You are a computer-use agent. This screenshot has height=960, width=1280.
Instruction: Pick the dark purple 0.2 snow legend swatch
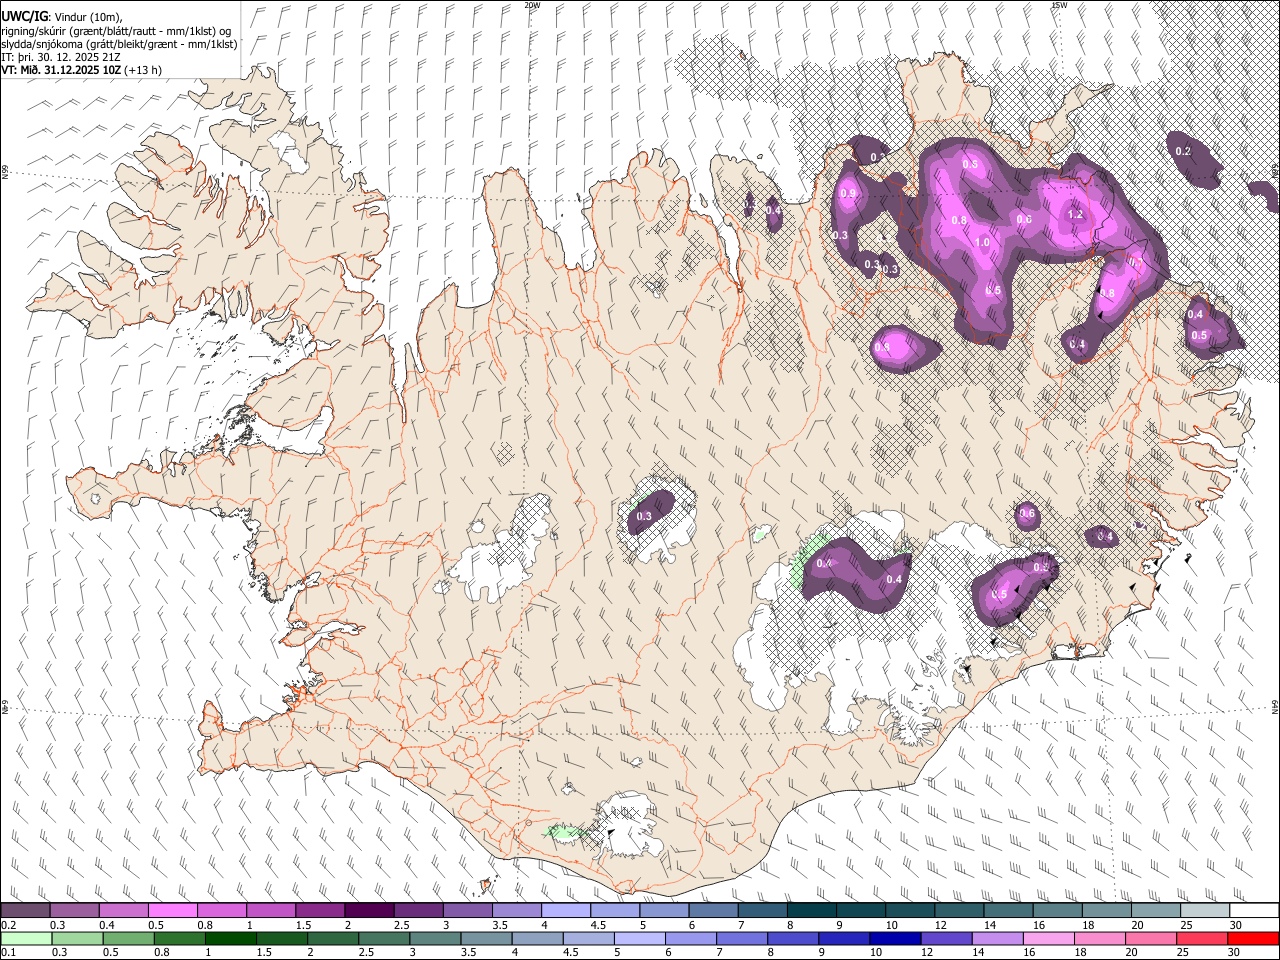pyautogui.click(x=25, y=911)
